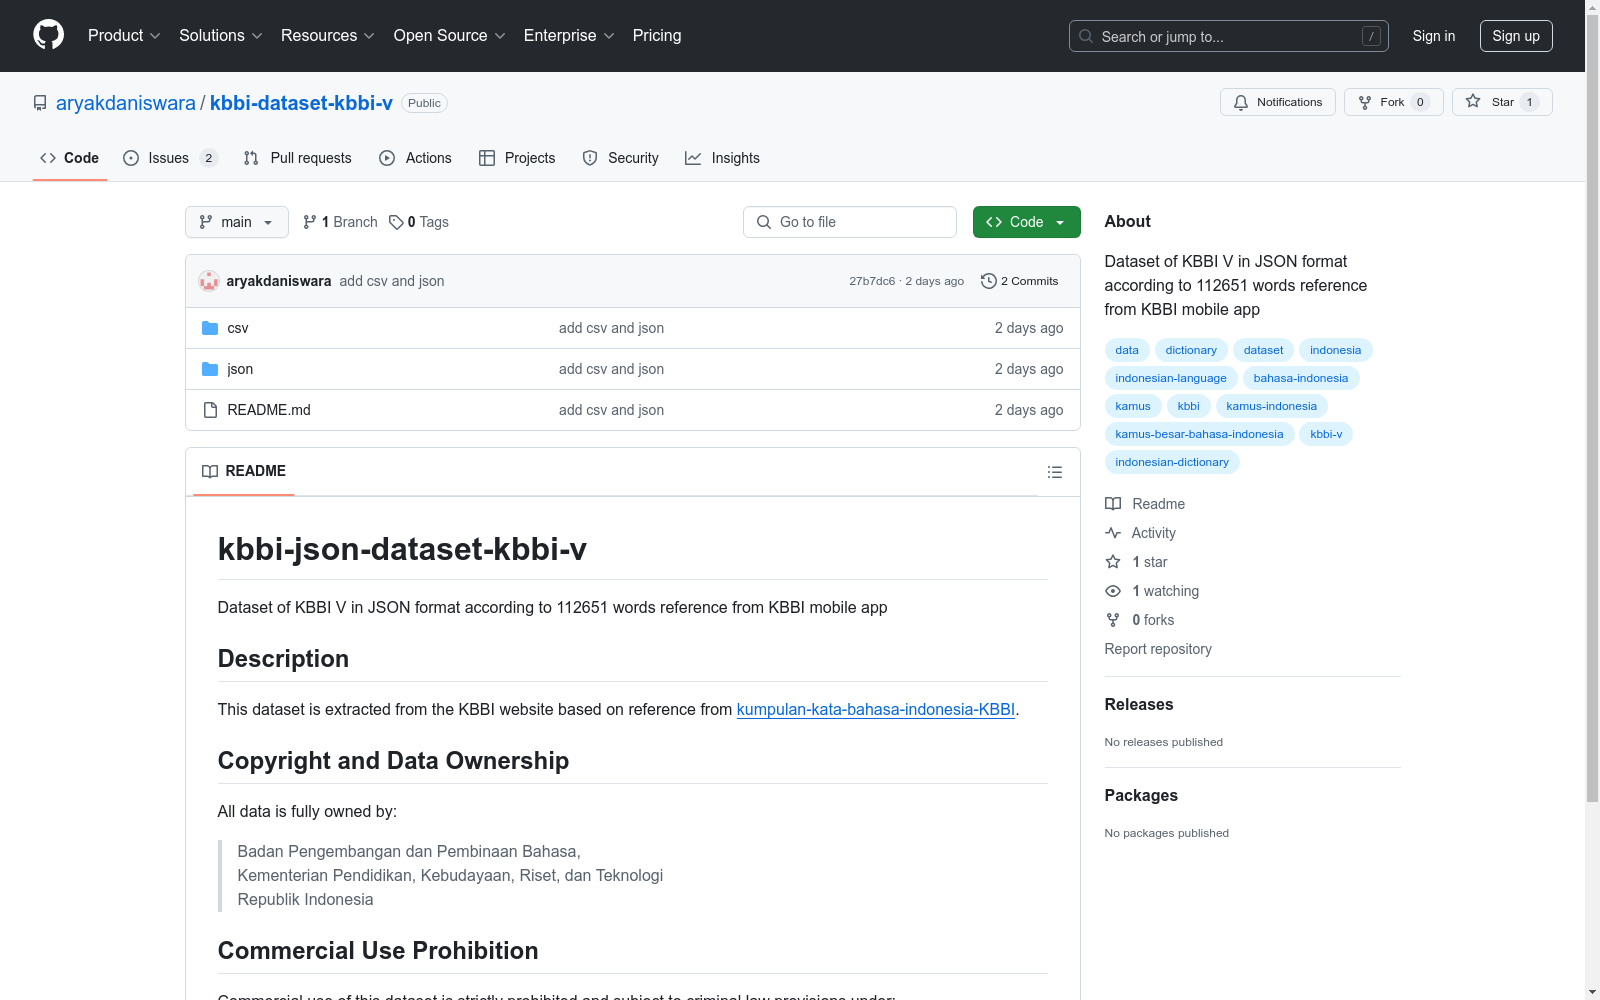The image size is (1600, 1000).
Task: Open the json folder
Action: [240, 369]
